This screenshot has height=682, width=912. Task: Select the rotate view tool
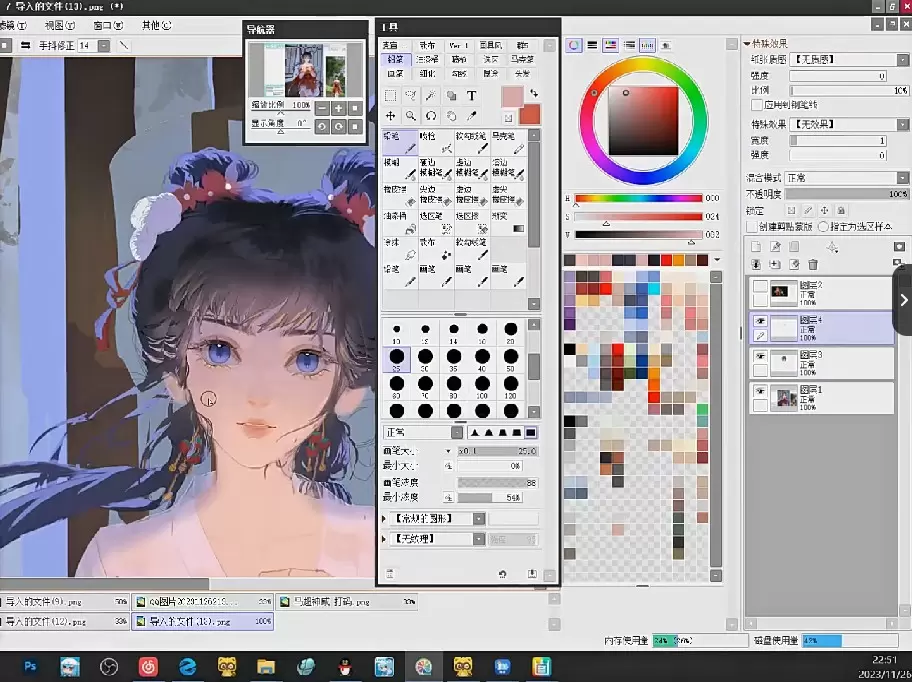(x=431, y=116)
